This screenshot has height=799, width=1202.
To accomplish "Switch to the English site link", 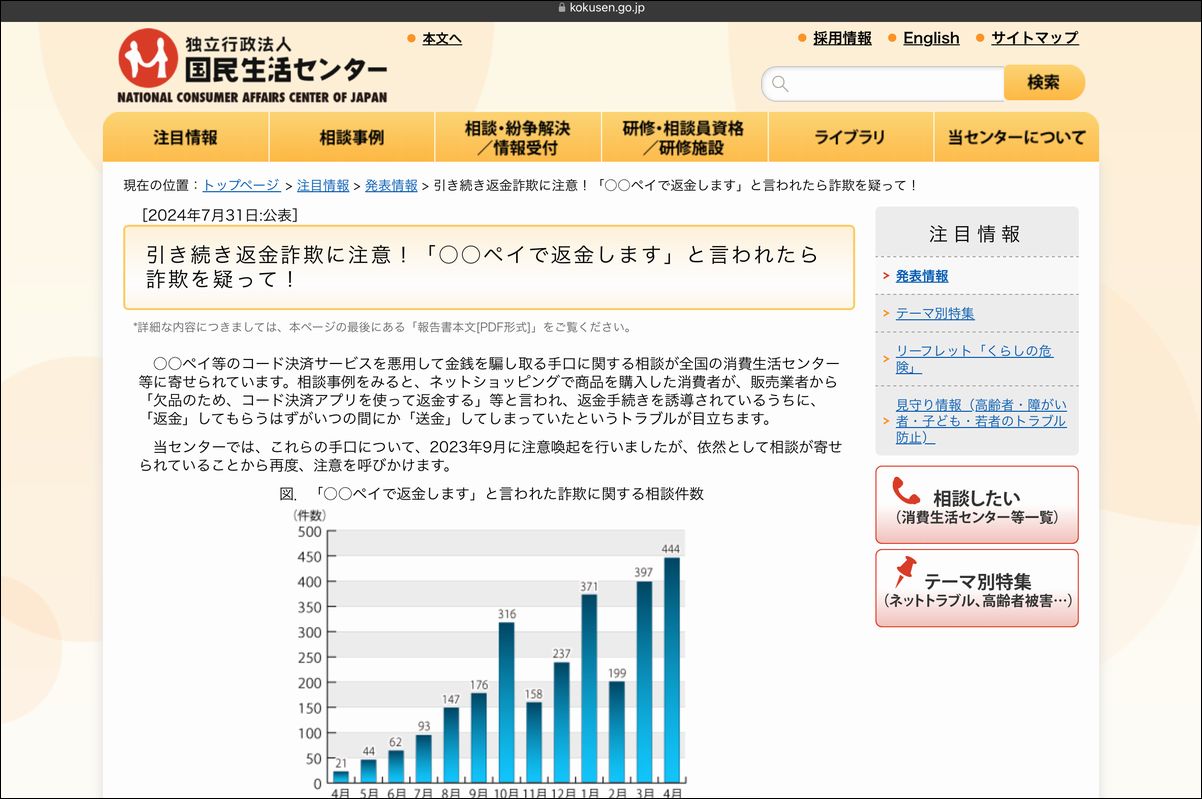I will 931,38.
